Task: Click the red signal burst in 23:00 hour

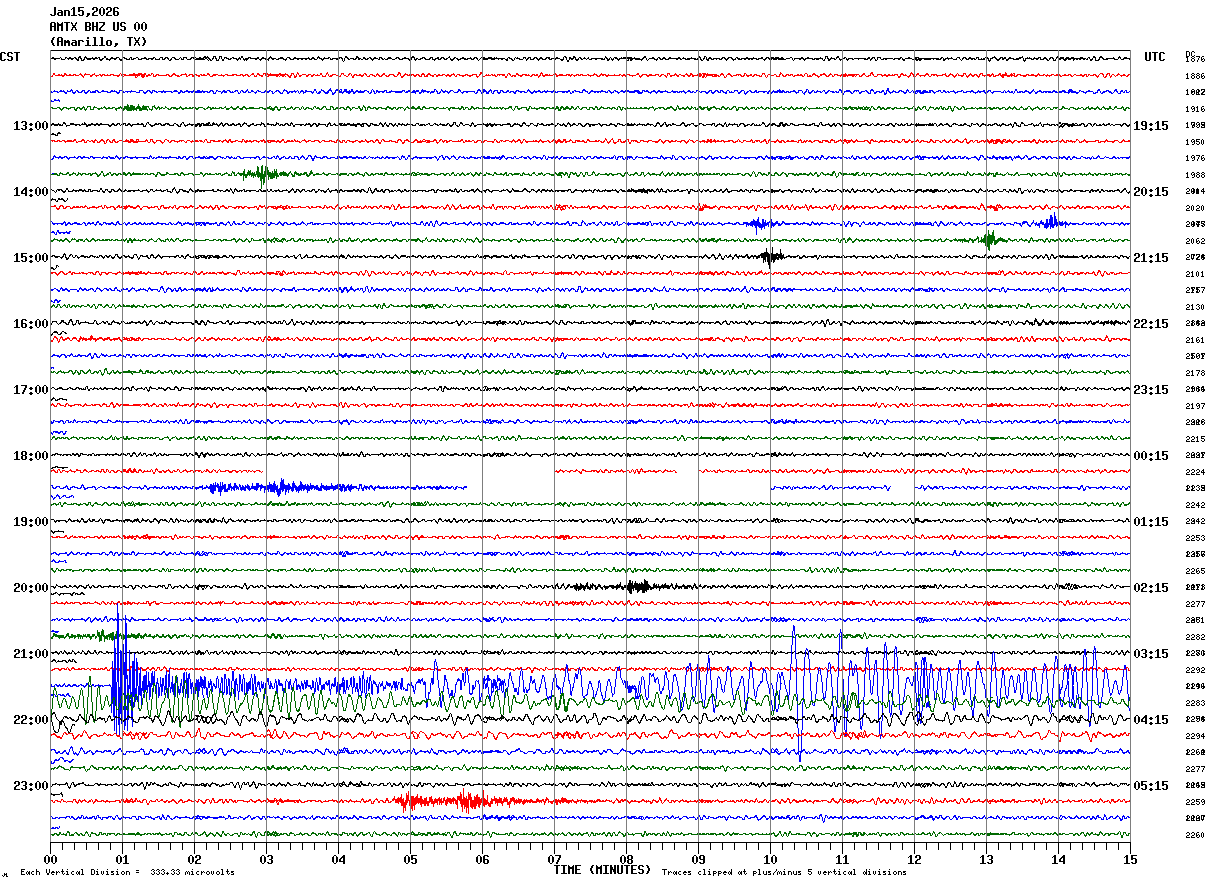Action: pos(465,801)
